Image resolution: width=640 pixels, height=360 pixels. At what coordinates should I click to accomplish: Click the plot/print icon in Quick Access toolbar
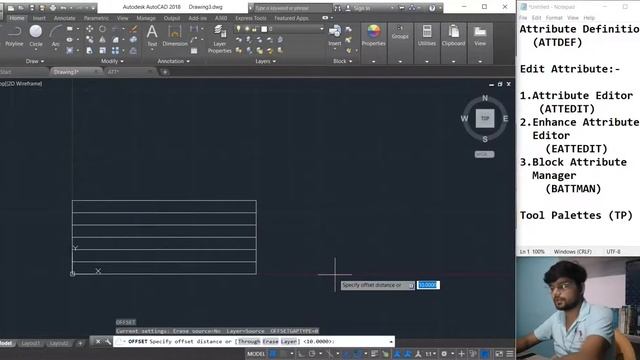(x=53, y=8)
